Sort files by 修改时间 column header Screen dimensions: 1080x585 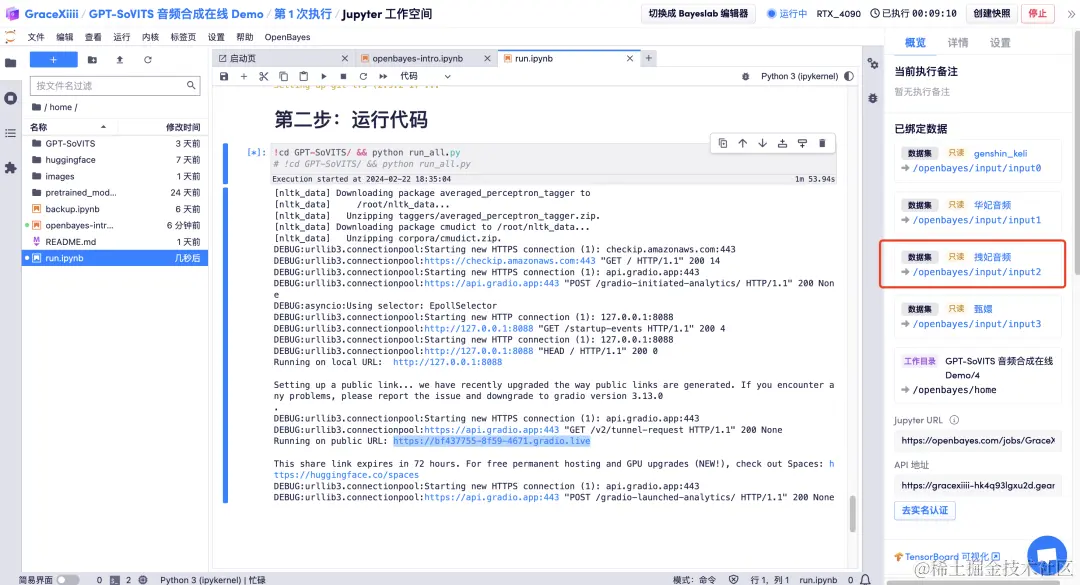point(183,127)
